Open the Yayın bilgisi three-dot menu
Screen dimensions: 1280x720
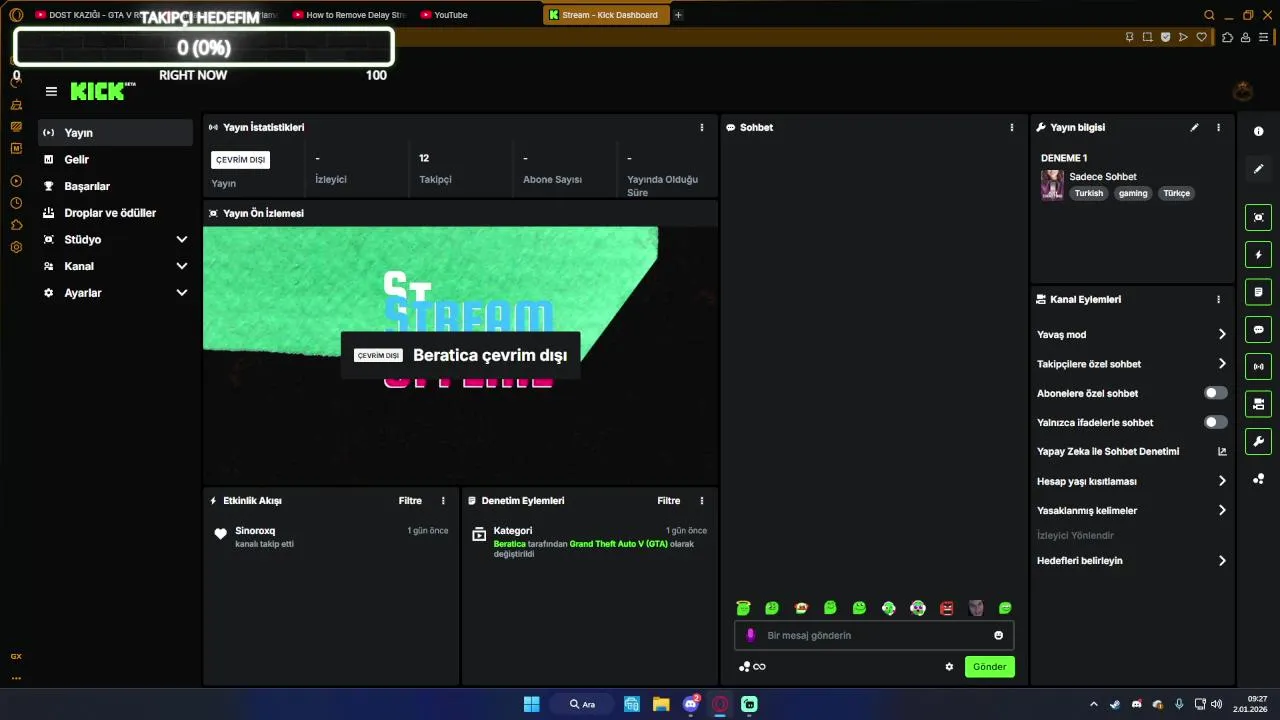tap(1218, 127)
